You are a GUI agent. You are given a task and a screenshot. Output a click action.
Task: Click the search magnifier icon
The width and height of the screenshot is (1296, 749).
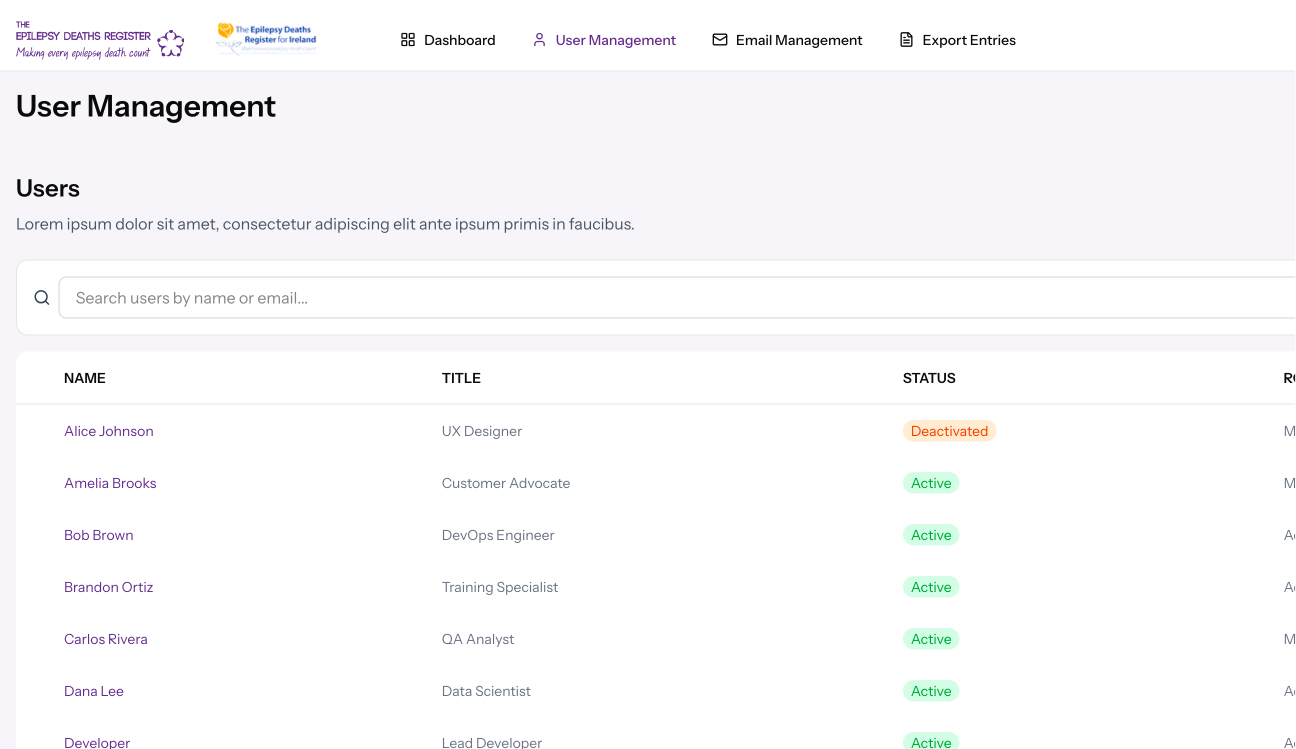pyautogui.click(x=41, y=297)
